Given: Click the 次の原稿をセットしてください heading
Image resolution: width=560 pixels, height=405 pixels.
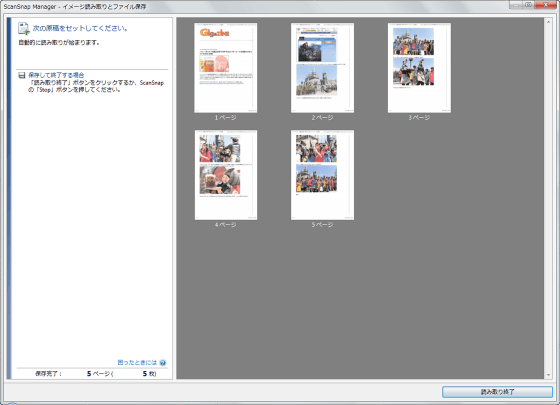Looking at the screenshot, I should pyautogui.click(x=80, y=28).
